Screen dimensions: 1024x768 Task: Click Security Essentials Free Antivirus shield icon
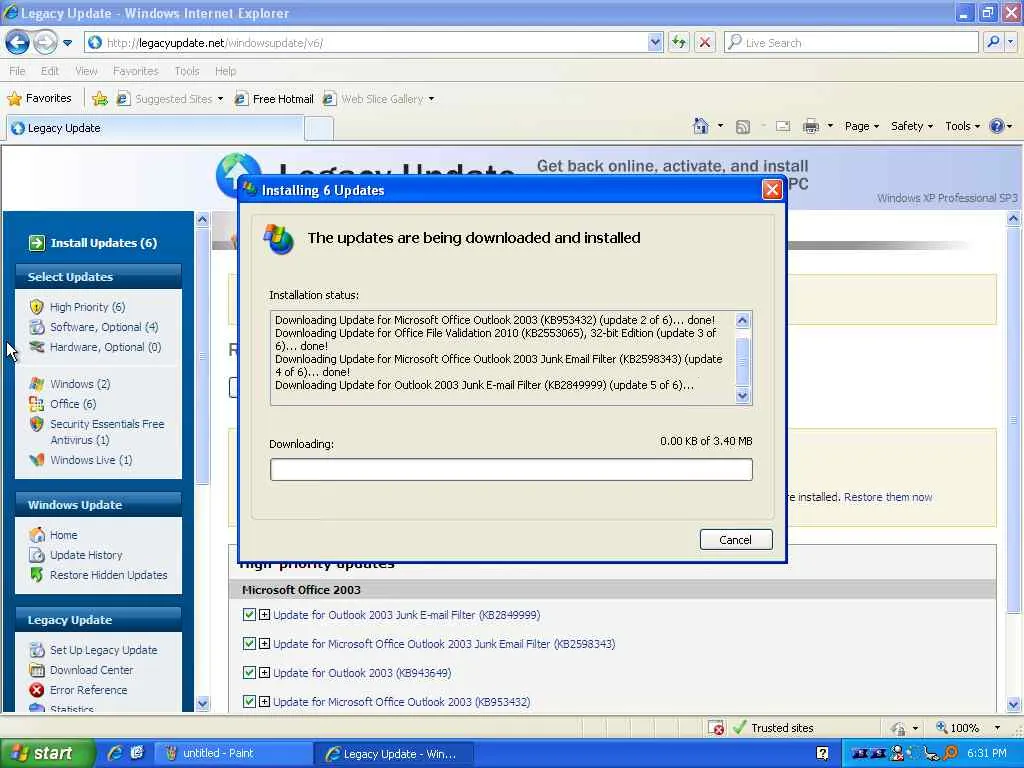coord(37,424)
